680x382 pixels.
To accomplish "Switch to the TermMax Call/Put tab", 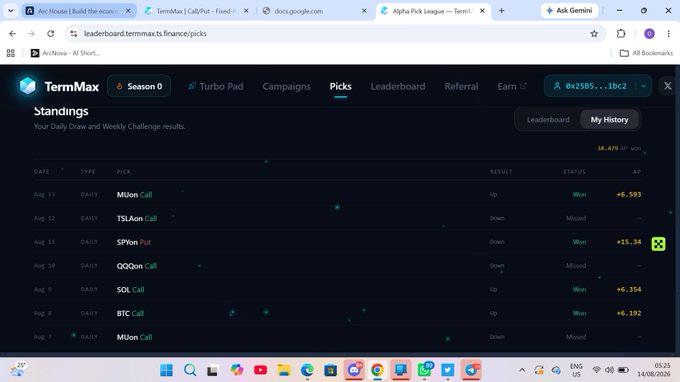I will click(x=197, y=11).
